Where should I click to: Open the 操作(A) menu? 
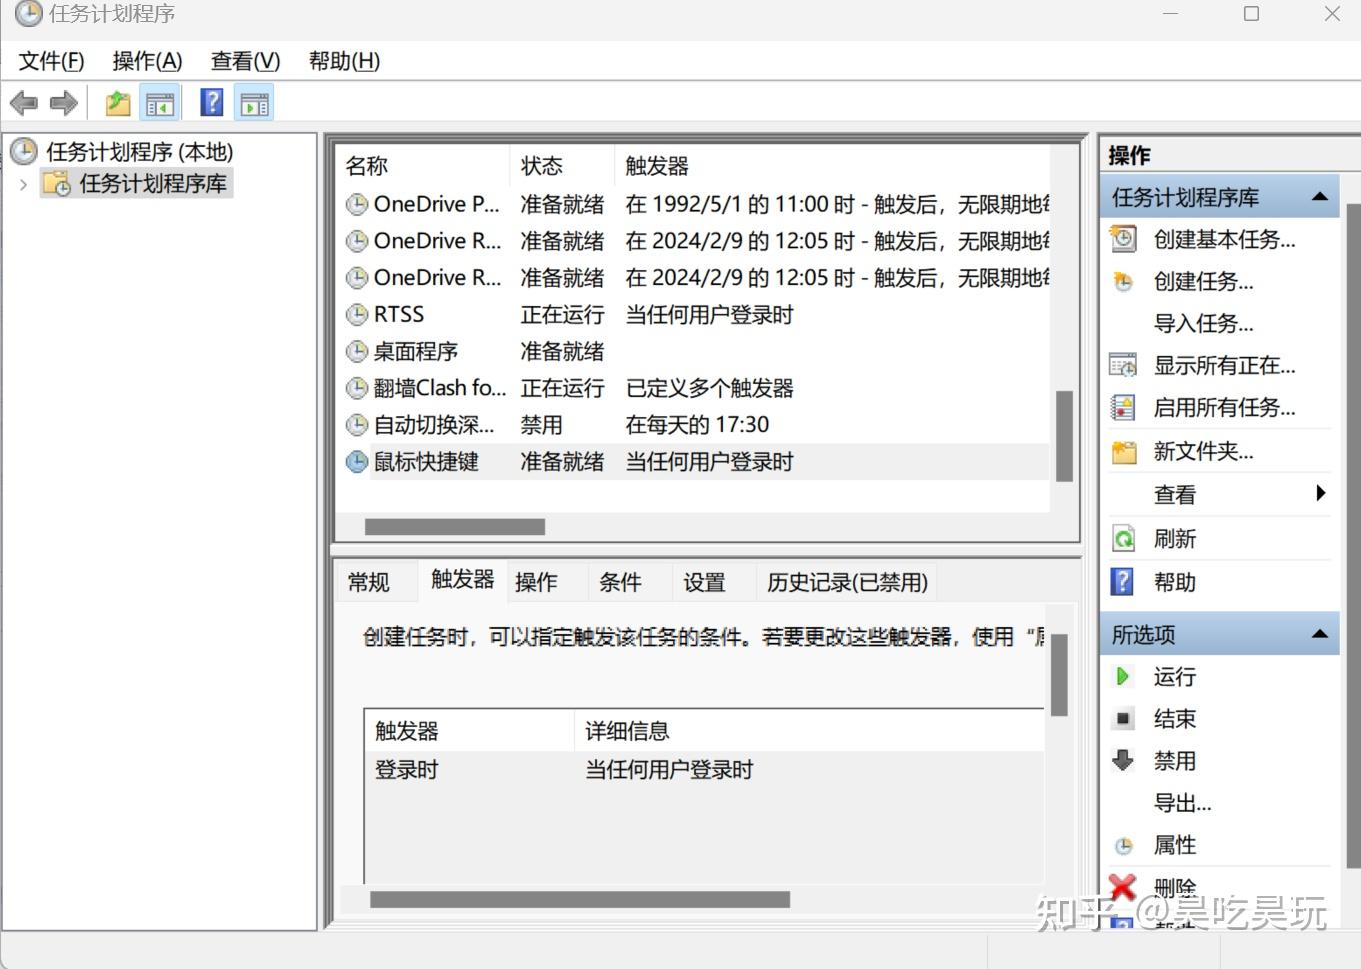coord(147,61)
